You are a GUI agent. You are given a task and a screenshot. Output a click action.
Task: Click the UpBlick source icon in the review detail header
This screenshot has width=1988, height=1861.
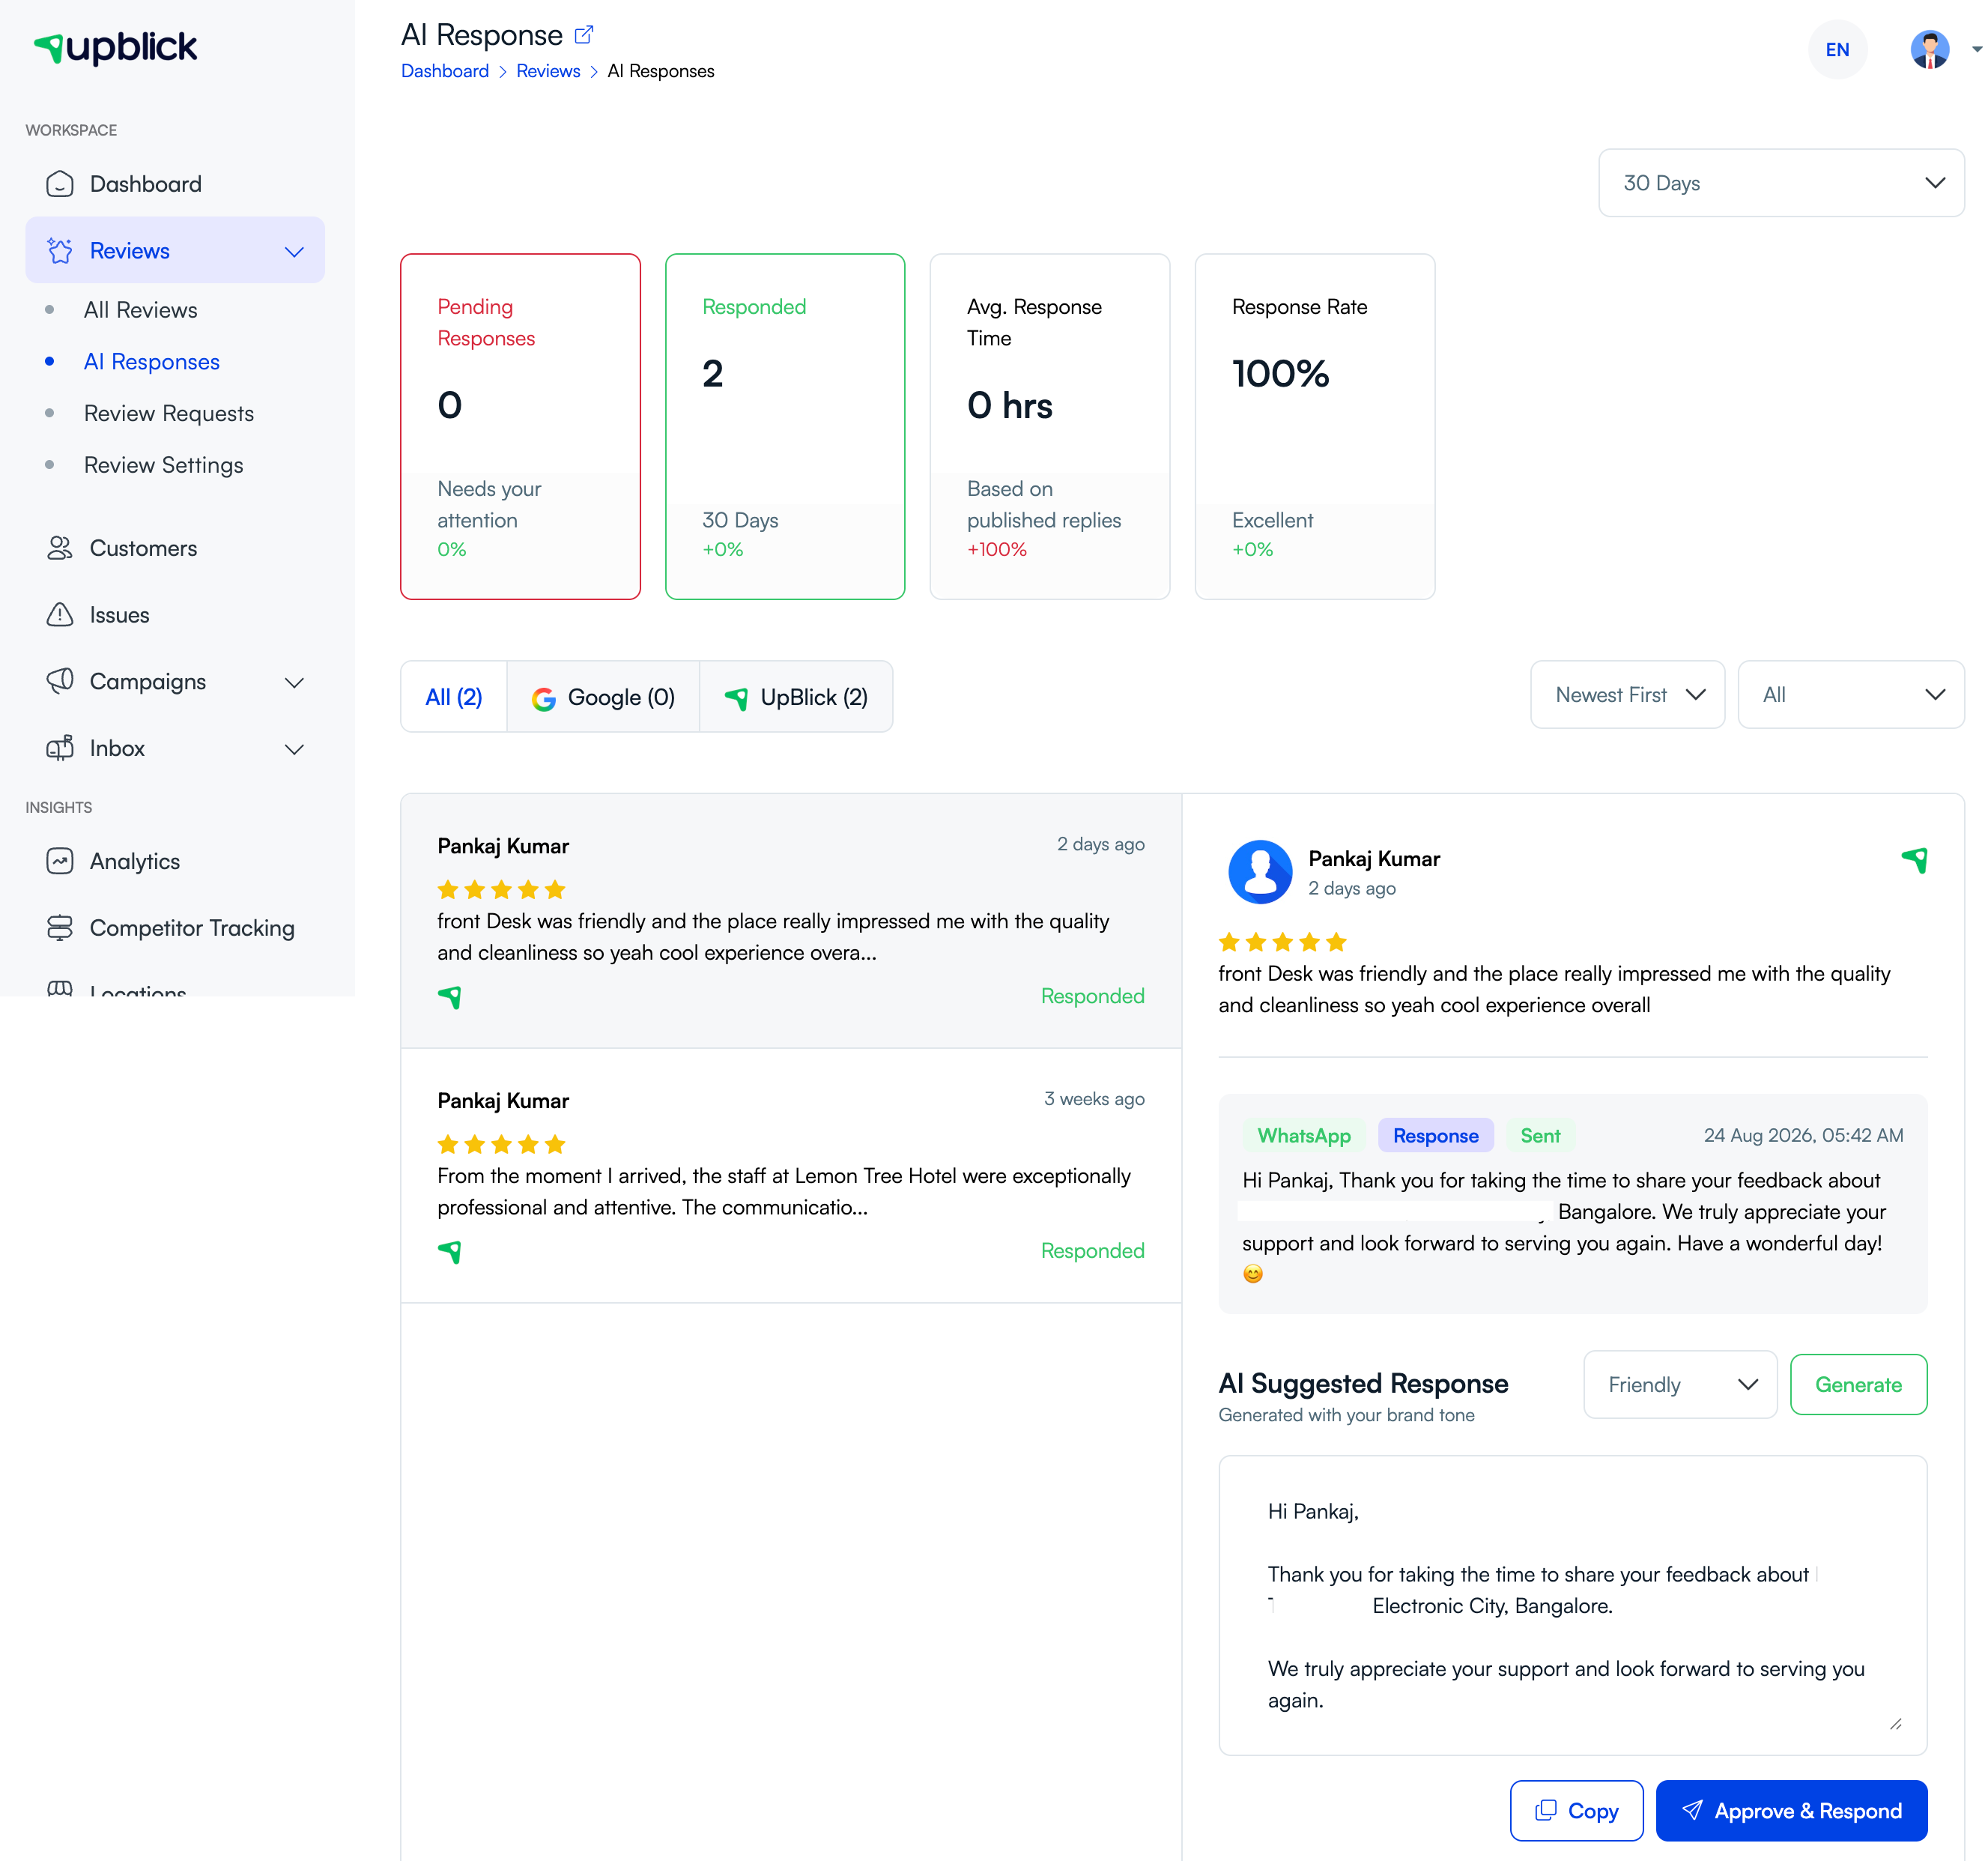(1914, 859)
